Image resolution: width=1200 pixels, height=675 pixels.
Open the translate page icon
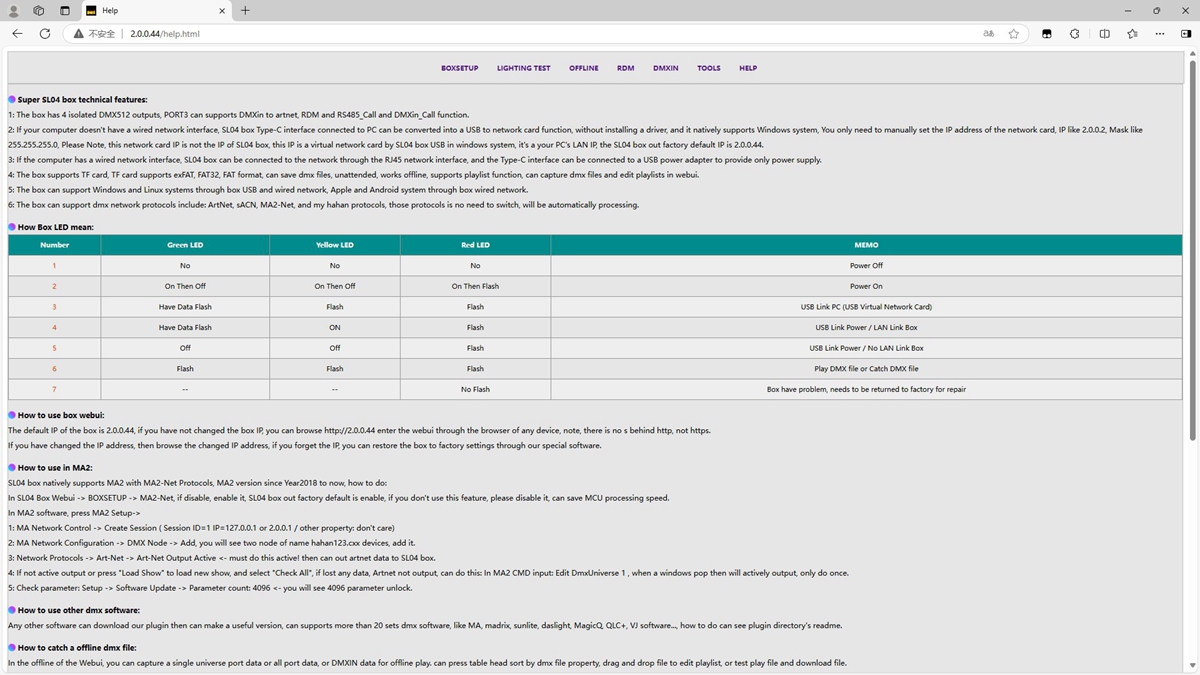[989, 33]
